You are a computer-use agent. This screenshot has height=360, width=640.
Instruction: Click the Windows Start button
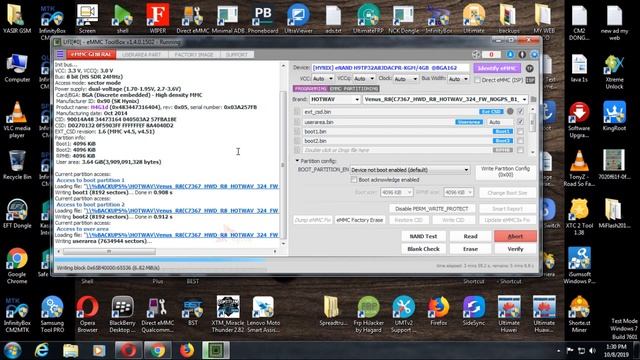coord(12,351)
